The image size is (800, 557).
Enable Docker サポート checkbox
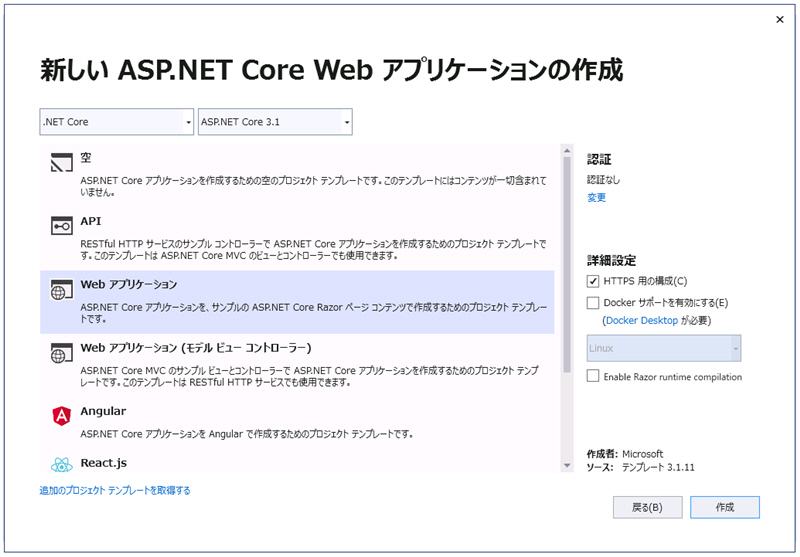click(592, 303)
